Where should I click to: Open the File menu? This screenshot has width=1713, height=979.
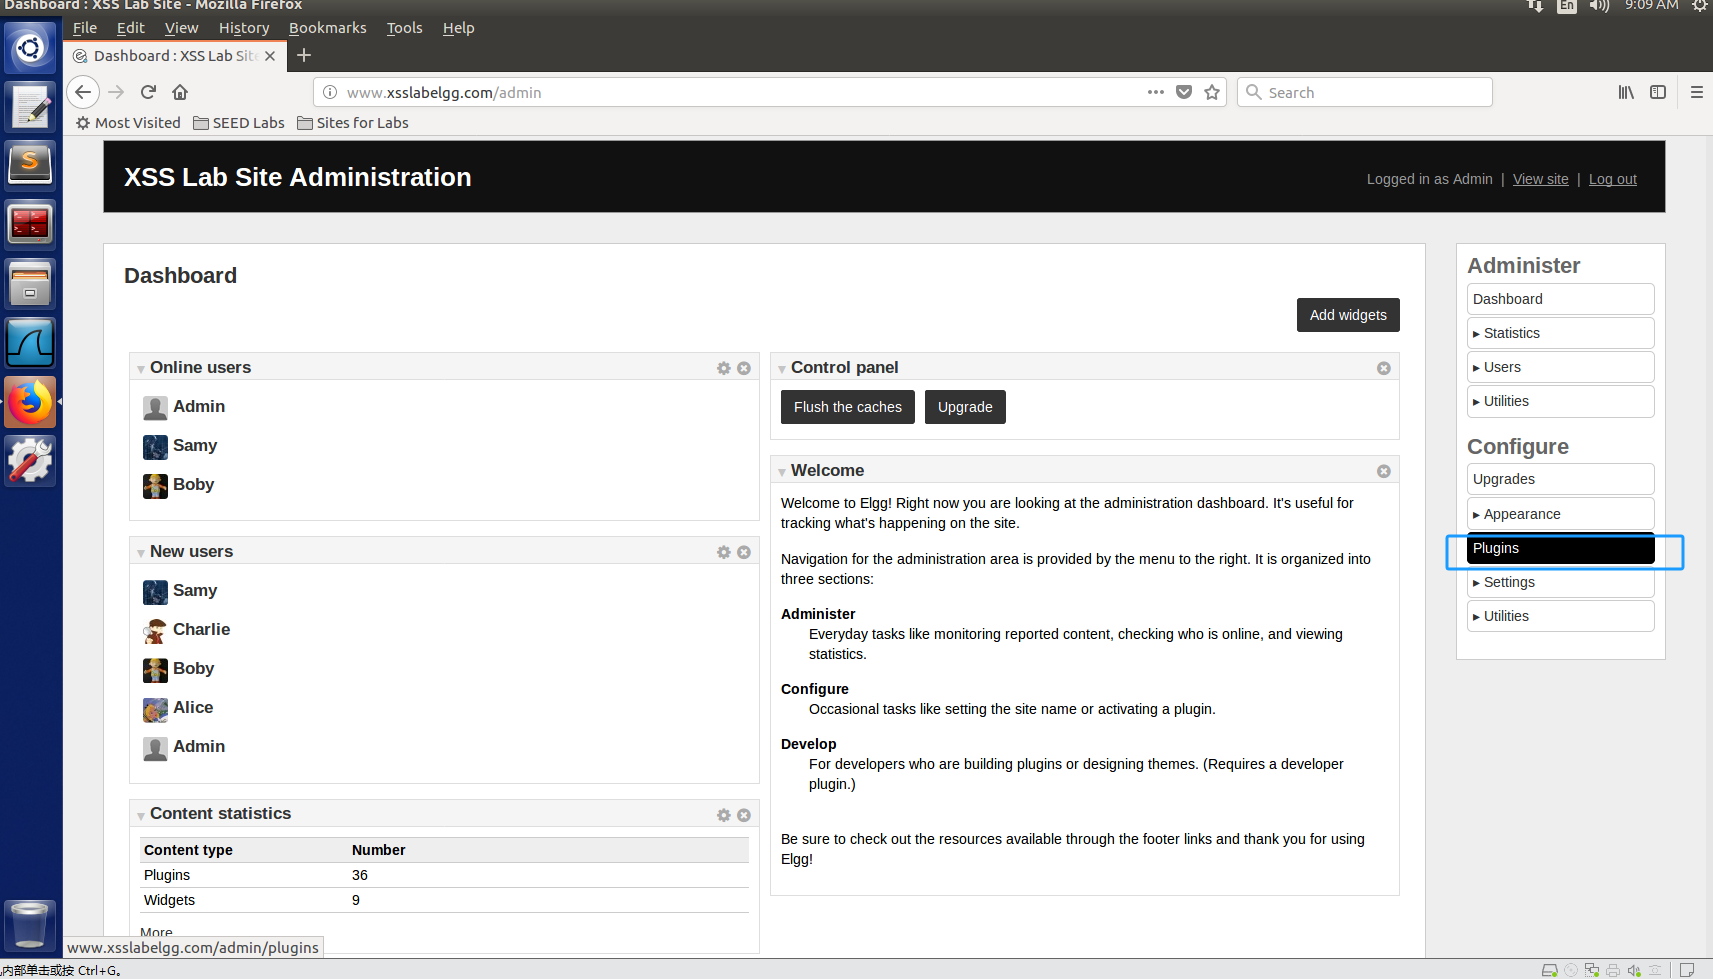coord(85,28)
